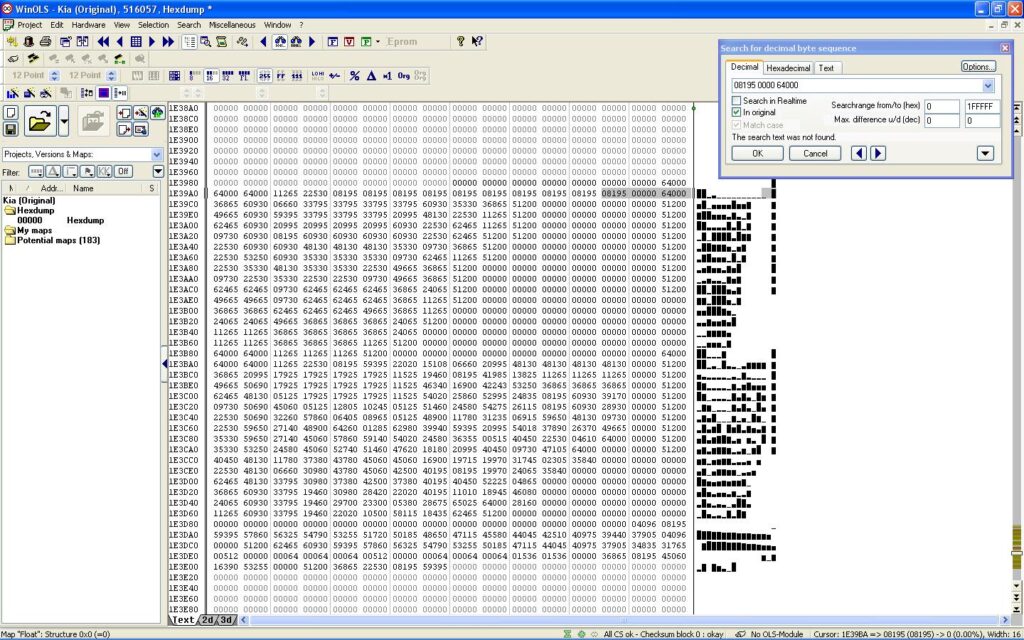Click the solid blue square toolbar icon

[x=103, y=93]
